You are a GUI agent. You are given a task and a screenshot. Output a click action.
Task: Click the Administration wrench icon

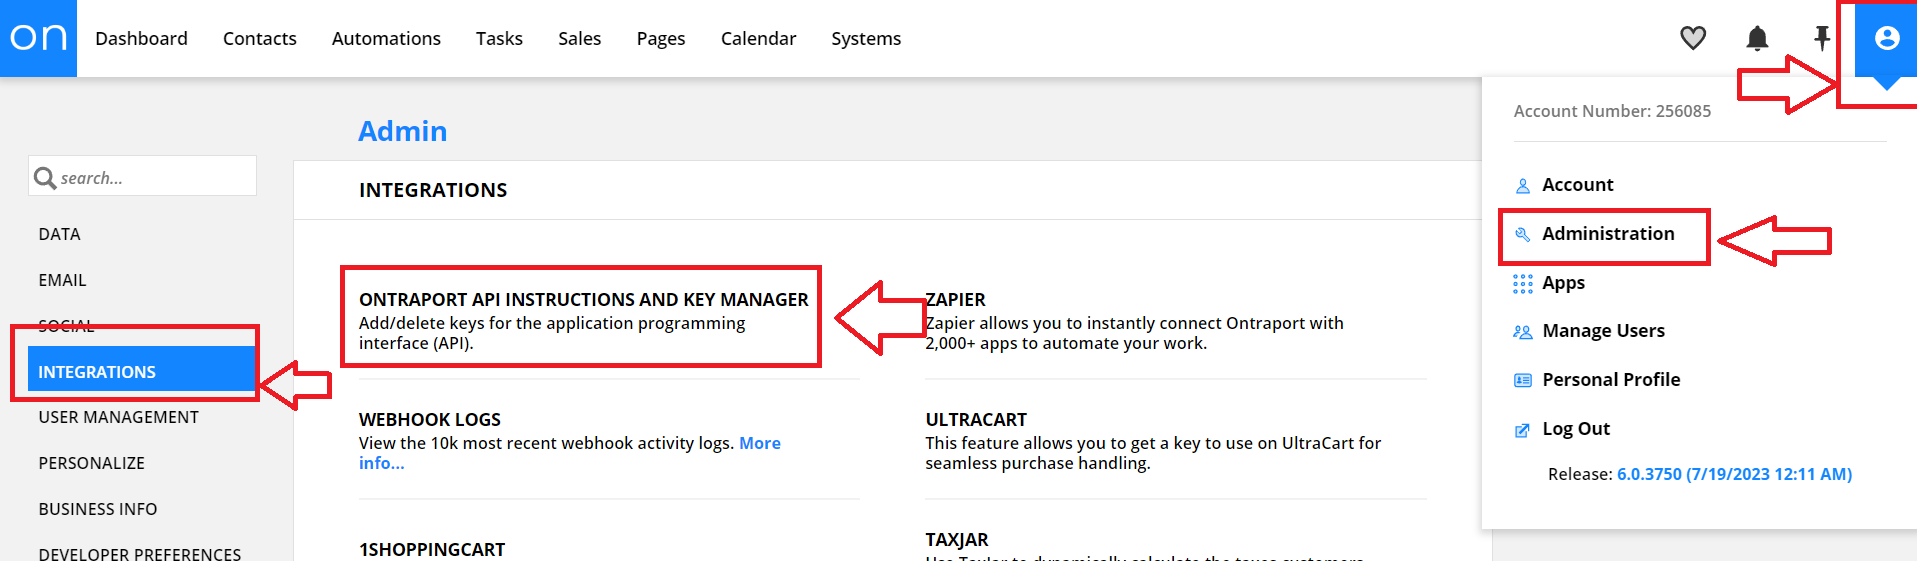pos(1523,234)
